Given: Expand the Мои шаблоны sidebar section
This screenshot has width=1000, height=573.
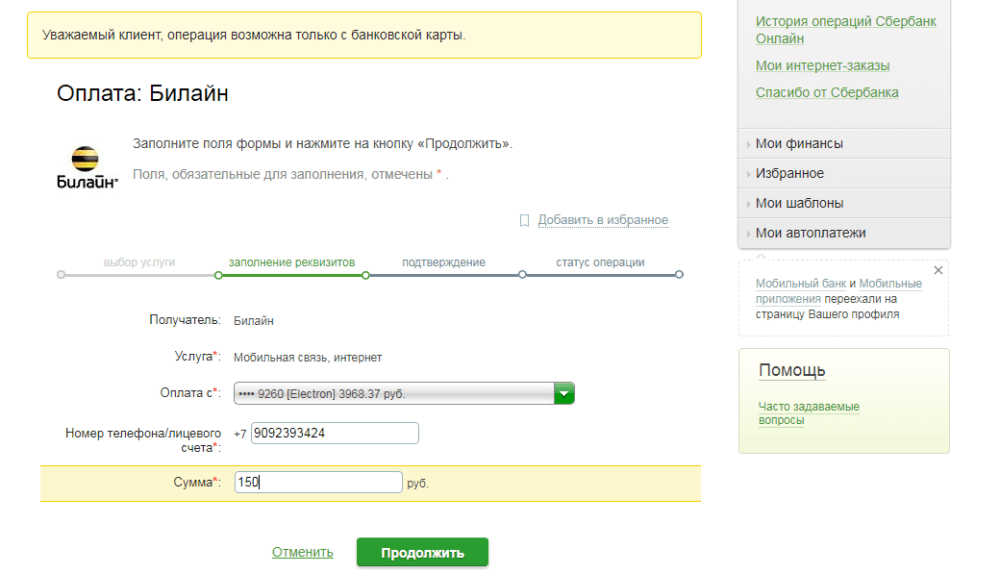Looking at the screenshot, I should pyautogui.click(x=844, y=204).
